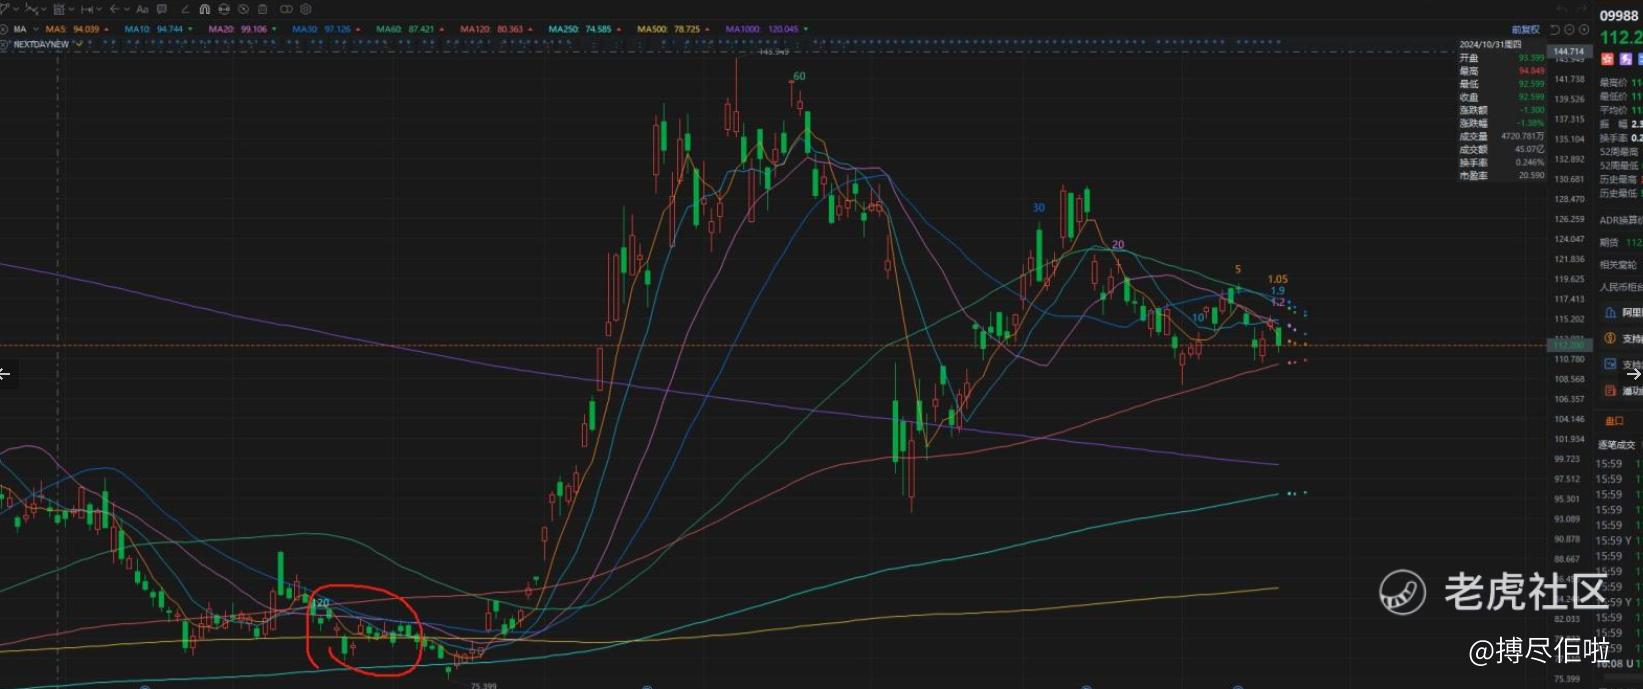Viewport: 1643px width, 689px height.
Task: Toggle the drawing visibility eye-mask icon
Action: coord(225,9)
